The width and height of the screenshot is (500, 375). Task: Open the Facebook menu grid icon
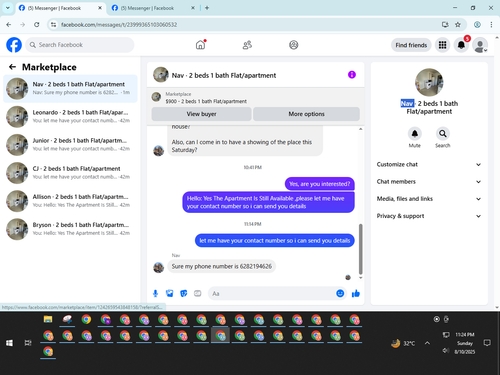click(442, 45)
